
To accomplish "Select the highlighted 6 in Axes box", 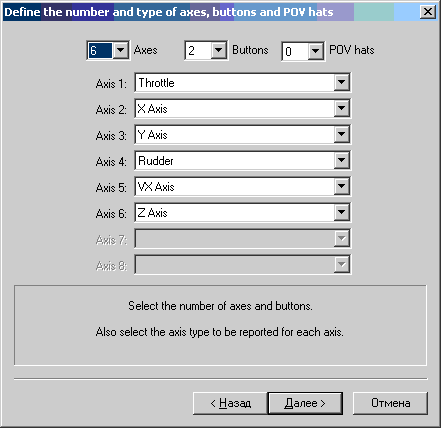I will tap(100, 51).
